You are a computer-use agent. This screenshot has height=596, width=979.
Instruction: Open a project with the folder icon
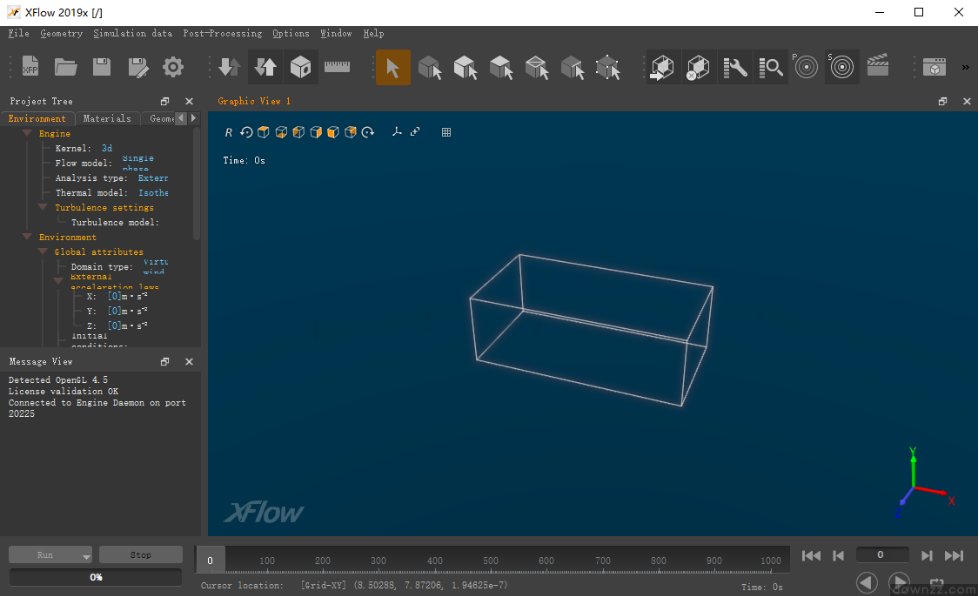pyautogui.click(x=66, y=67)
